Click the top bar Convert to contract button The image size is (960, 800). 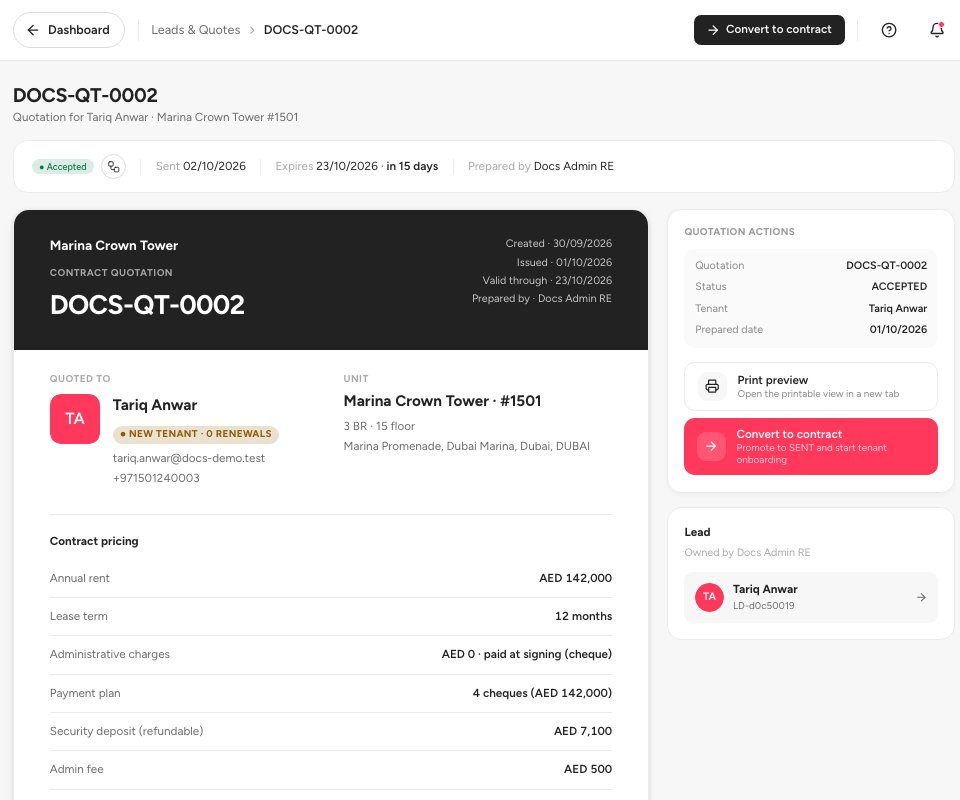point(769,30)
